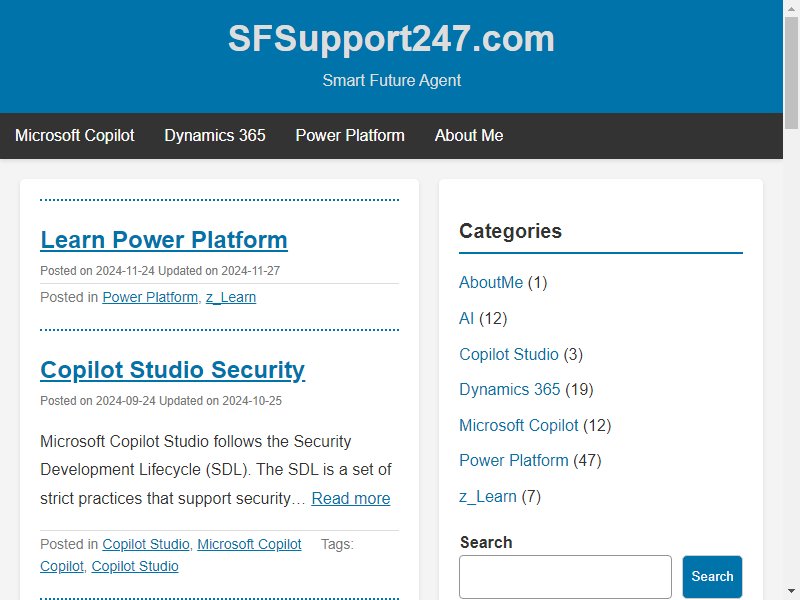
Task: Open the SFSupport247.com site title
Action: 391,39
